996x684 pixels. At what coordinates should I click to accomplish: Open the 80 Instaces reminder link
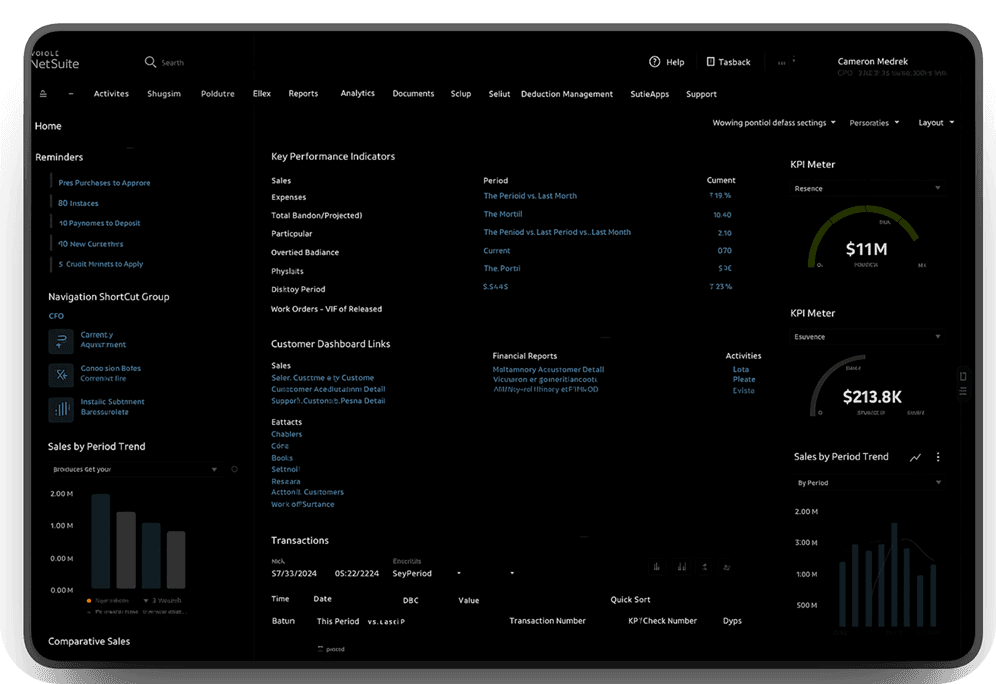pos(78,203)
